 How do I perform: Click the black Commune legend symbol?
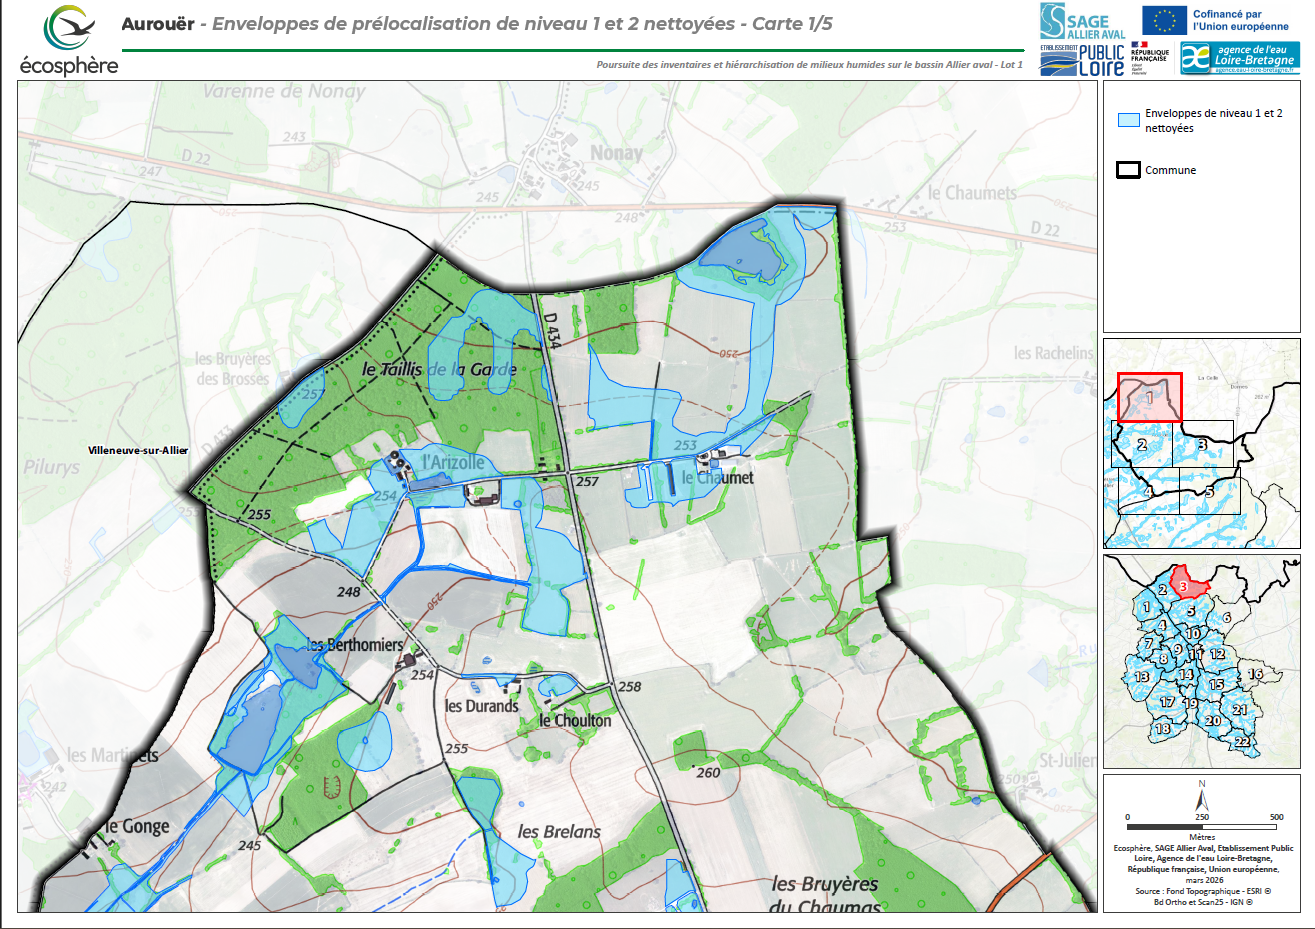(x=1128, y=170)
